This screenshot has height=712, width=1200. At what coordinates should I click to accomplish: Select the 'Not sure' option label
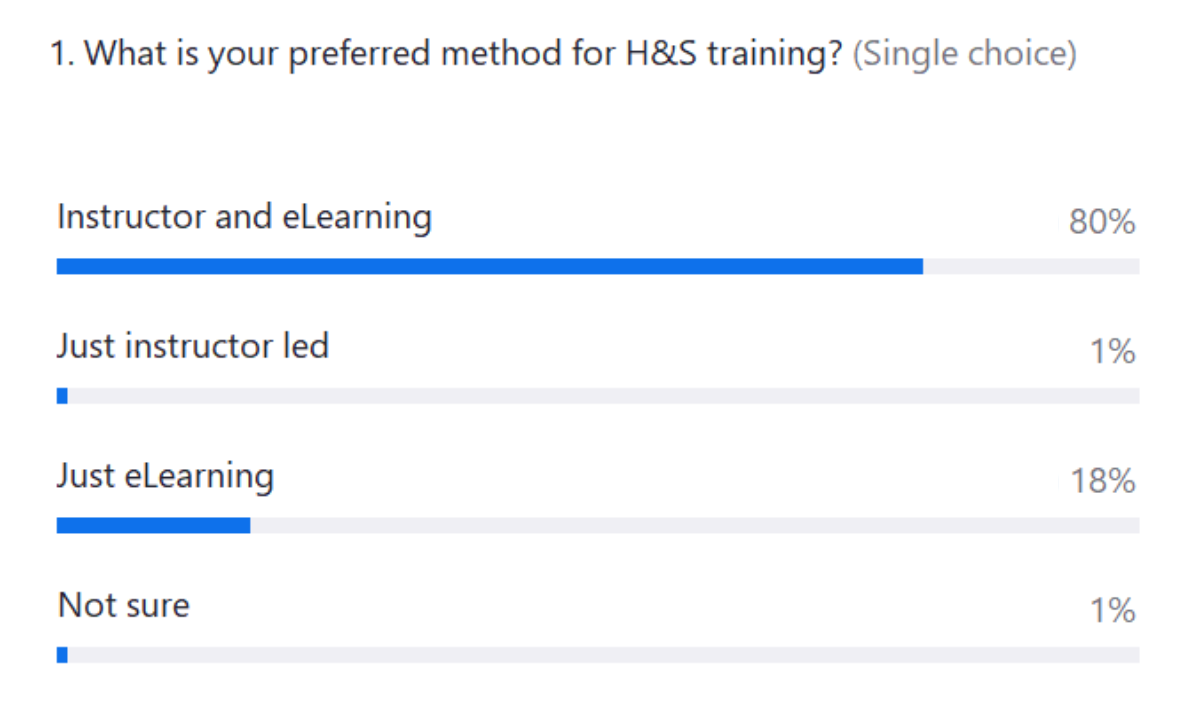123,605
